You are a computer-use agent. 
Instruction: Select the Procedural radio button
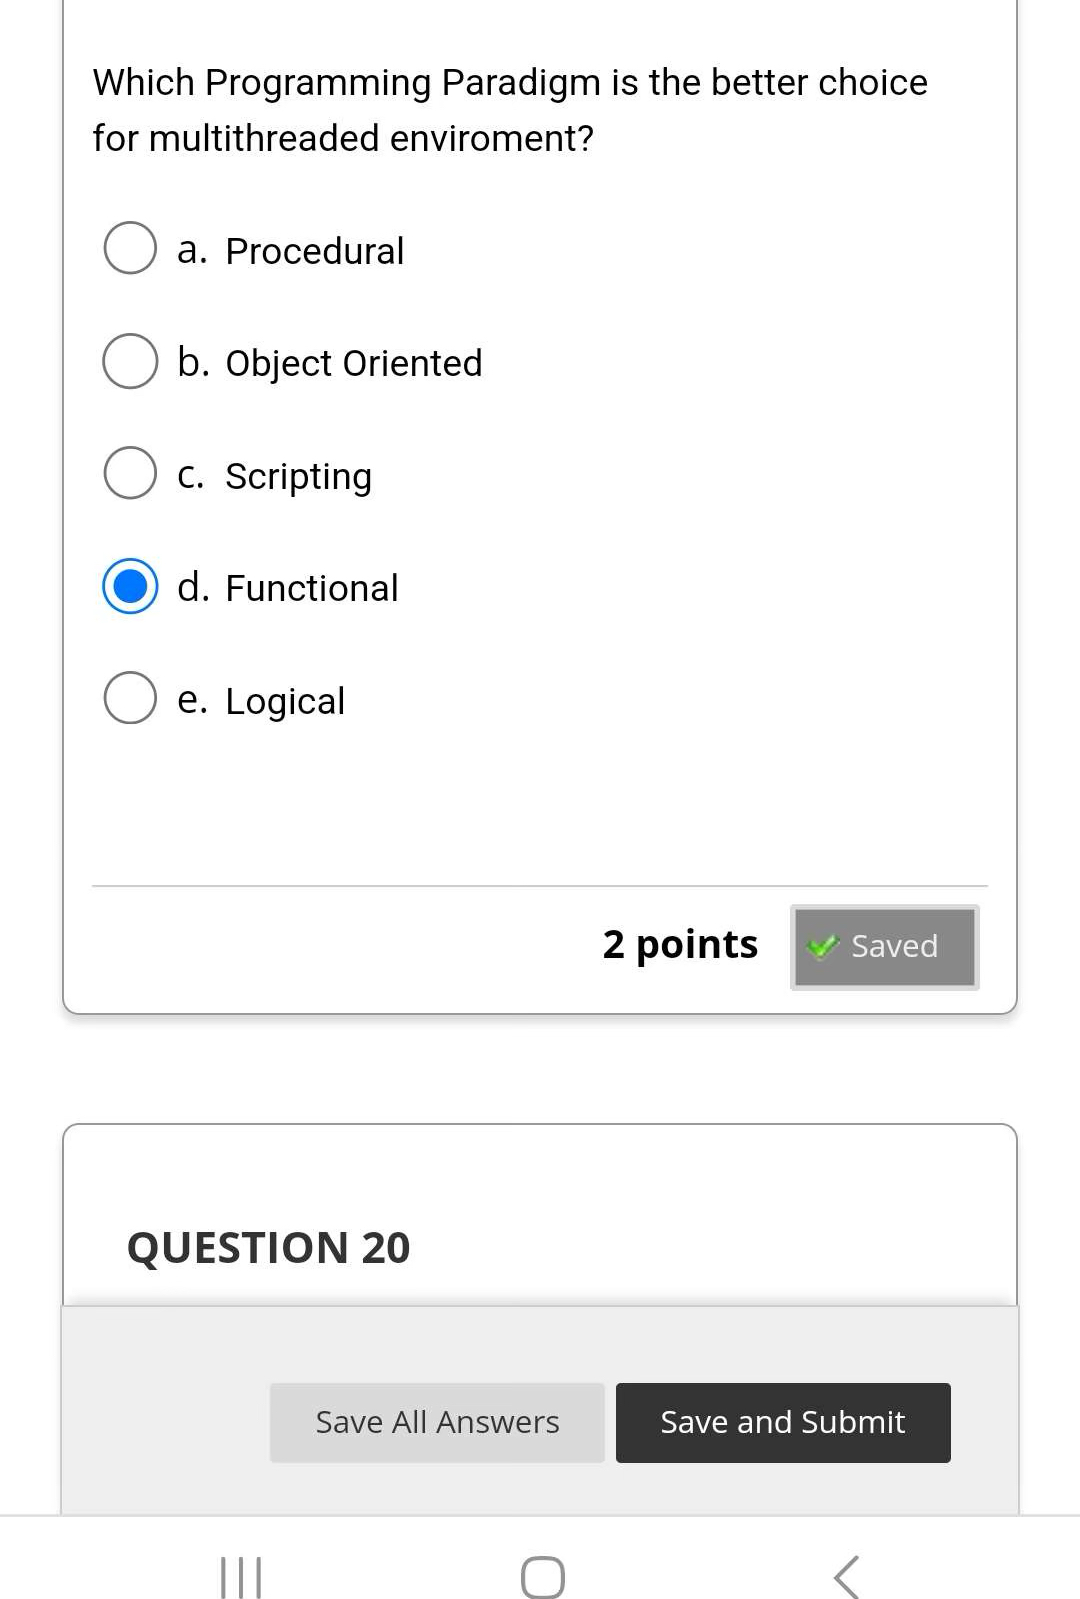coord(129,248)
